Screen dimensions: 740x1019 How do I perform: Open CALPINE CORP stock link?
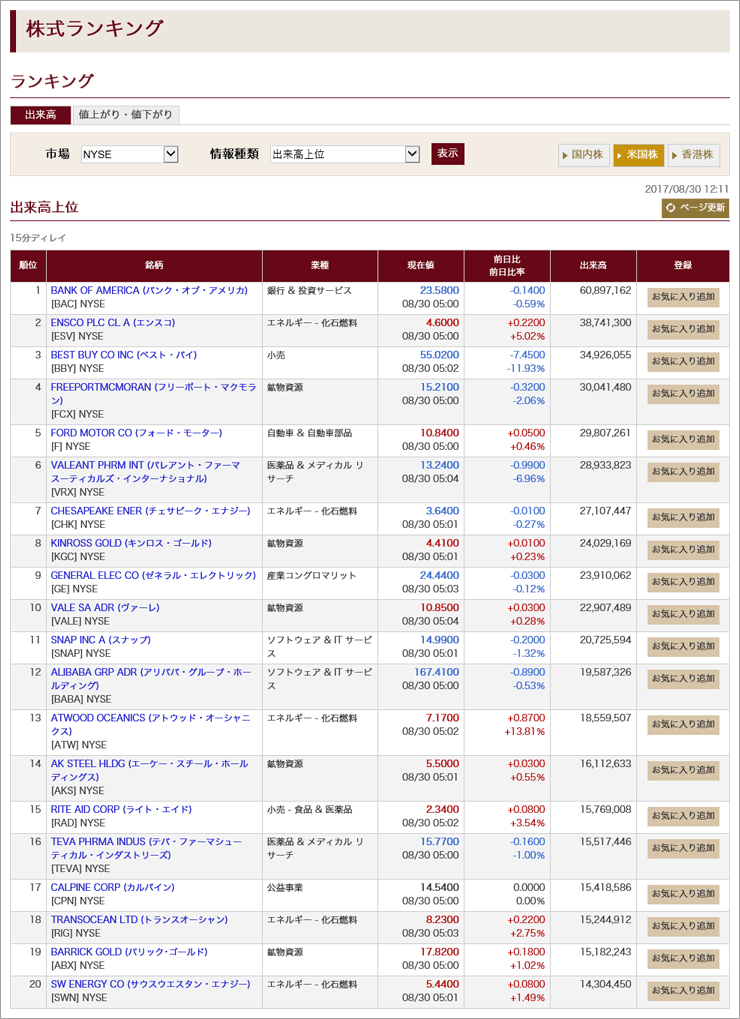pyautogui.click(x=112, y=888)
